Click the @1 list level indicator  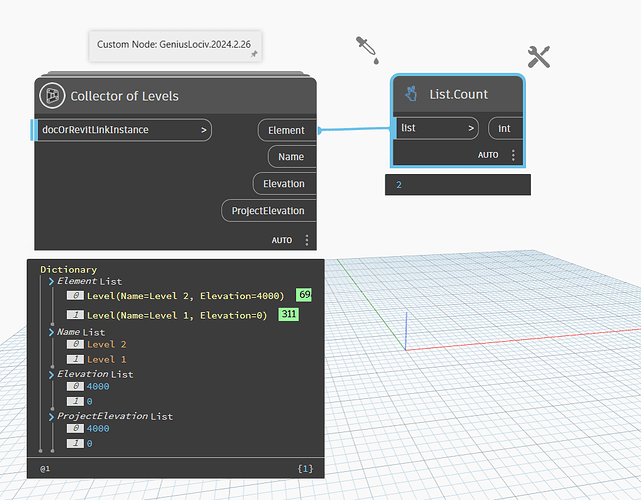click(x=45, y=469)
